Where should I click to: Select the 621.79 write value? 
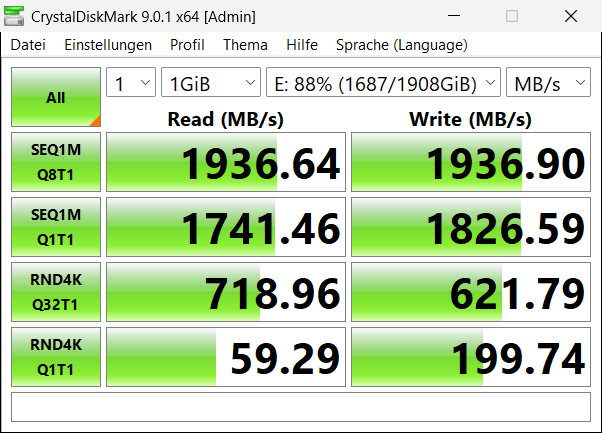point(471,292)
